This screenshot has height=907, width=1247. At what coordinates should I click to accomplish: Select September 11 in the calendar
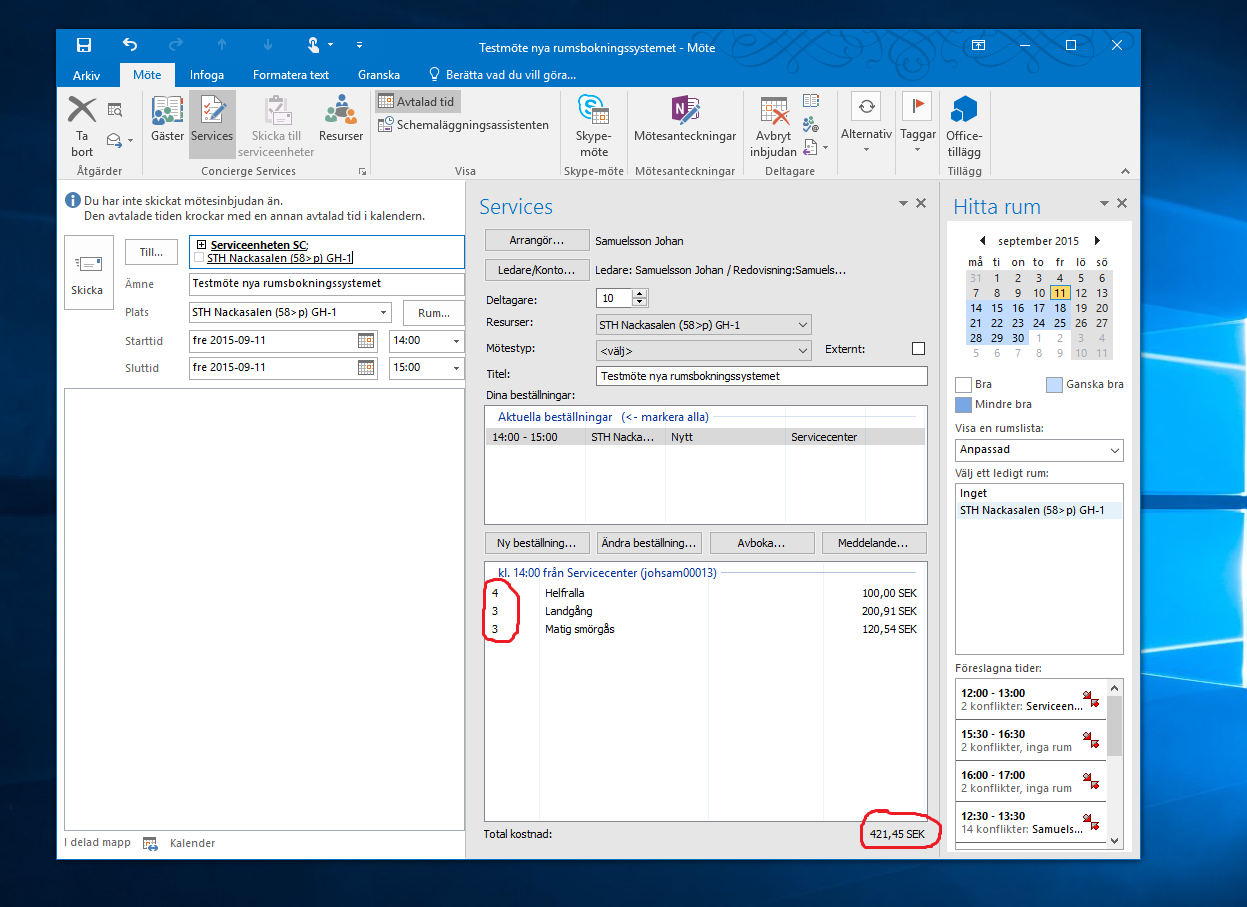1060,293
